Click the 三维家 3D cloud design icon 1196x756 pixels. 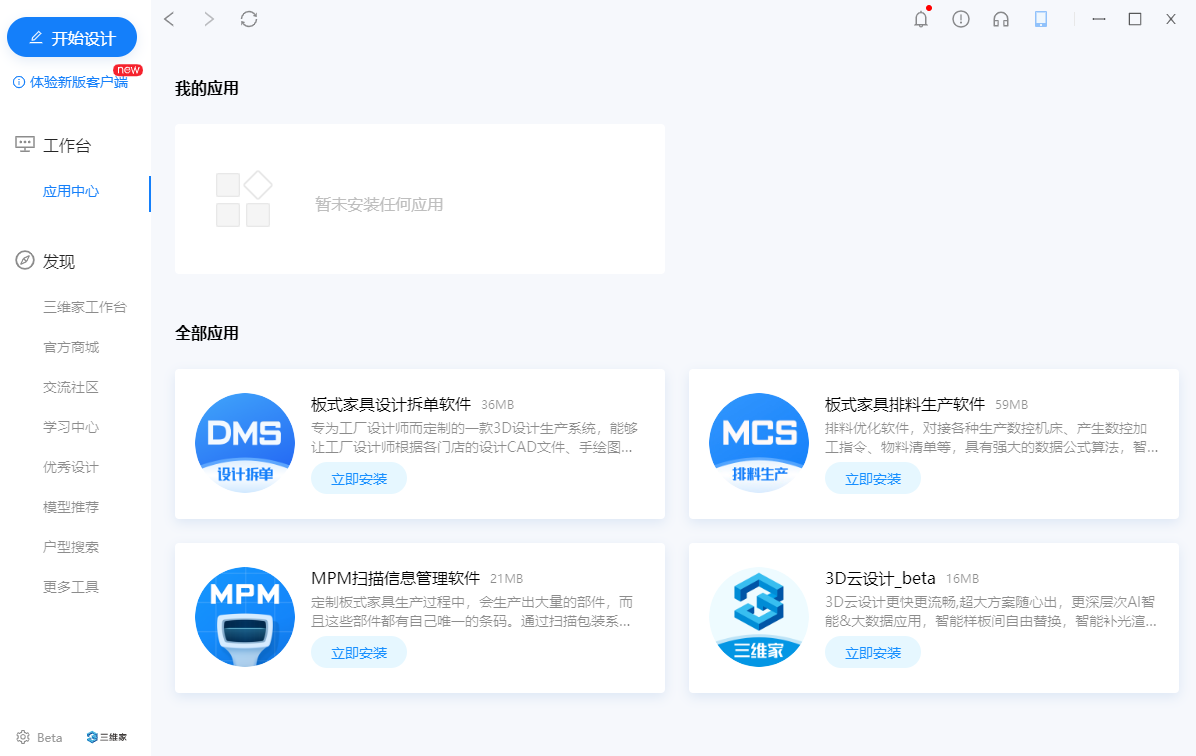pyautogui.click(x=759, y=616)
